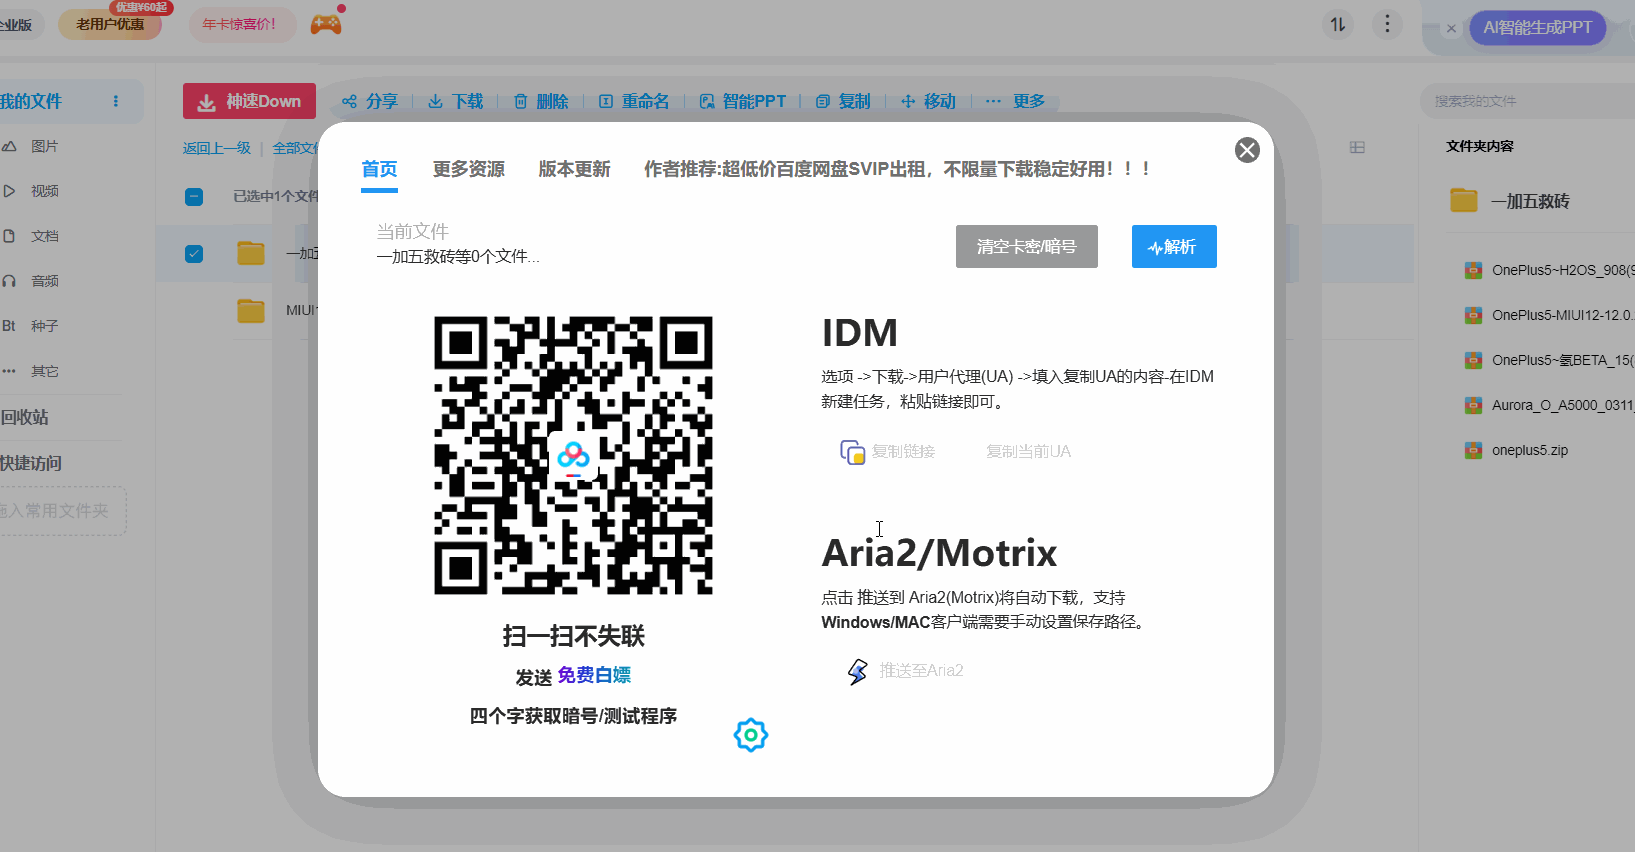Click the 复制链接 copy icon

coord(852,452)
